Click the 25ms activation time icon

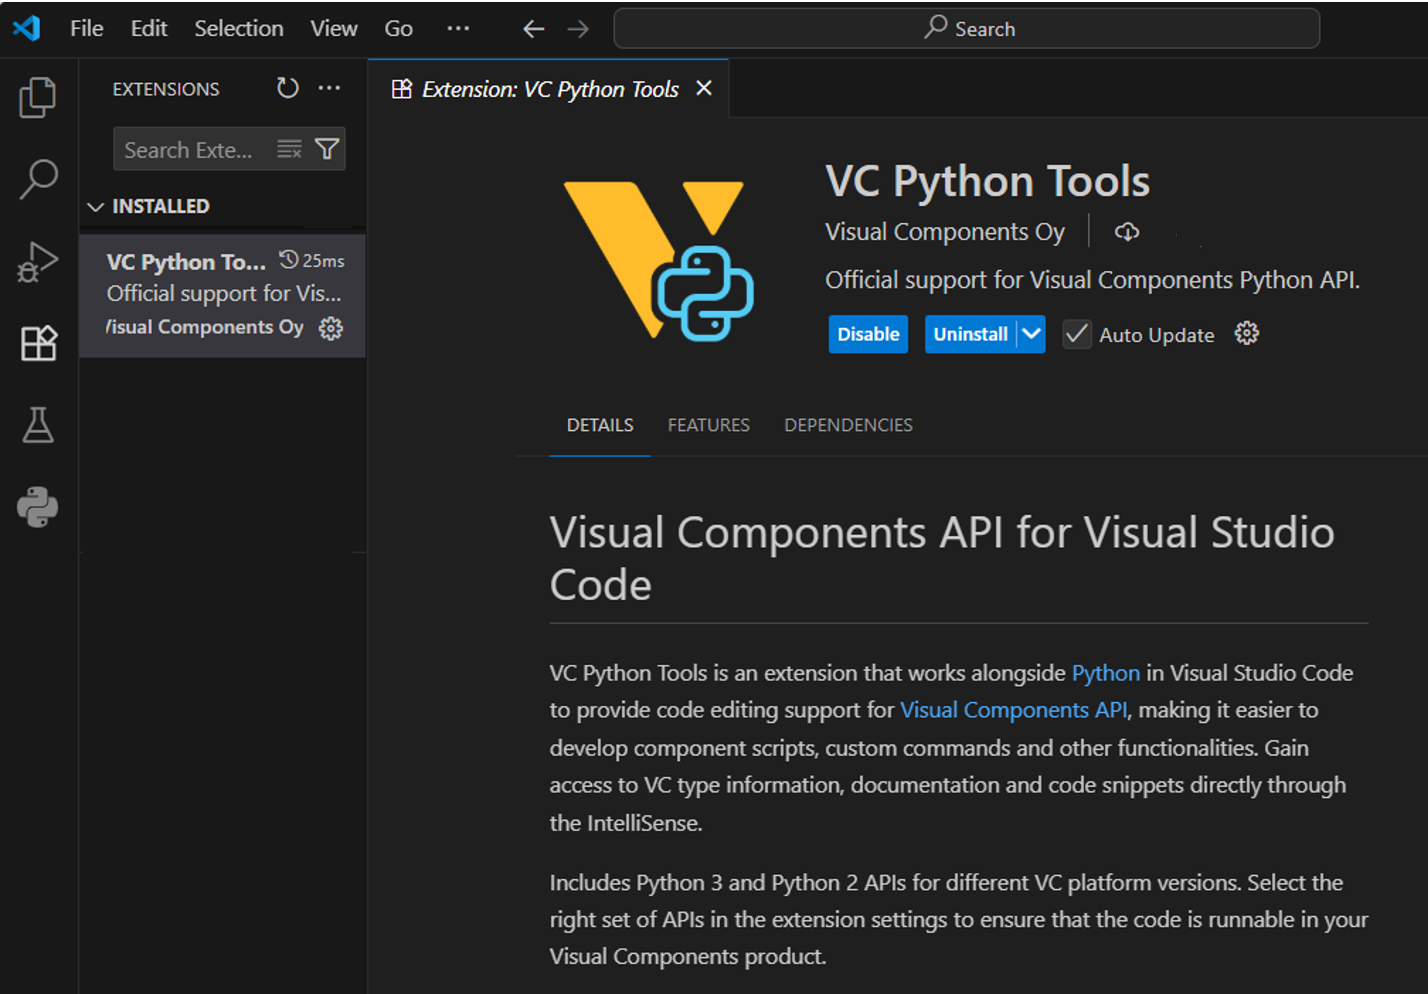click(x=289, y=259)
